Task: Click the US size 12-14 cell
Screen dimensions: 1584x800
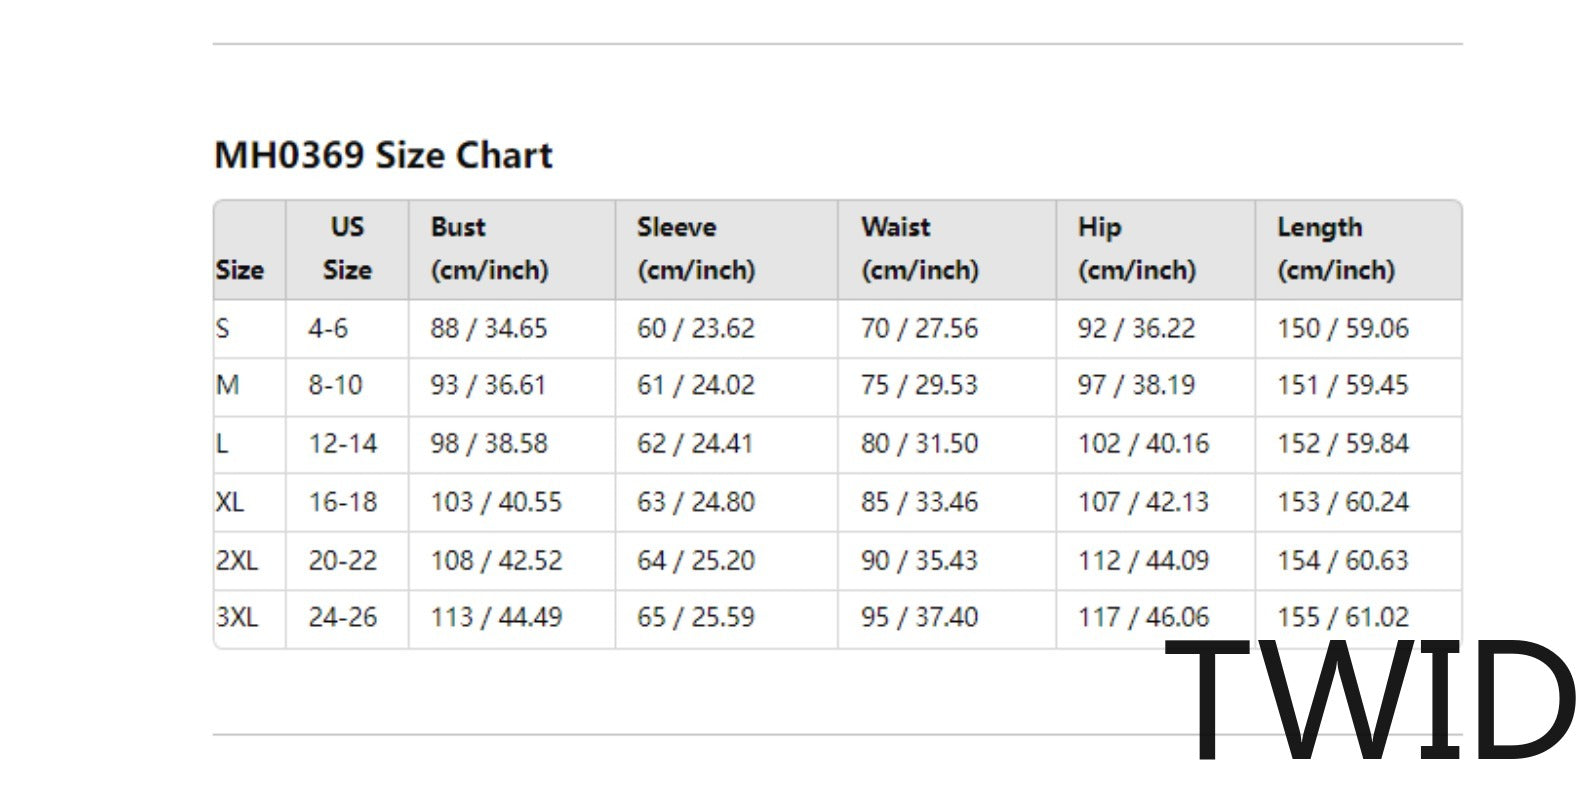Action: coord(343,443)
